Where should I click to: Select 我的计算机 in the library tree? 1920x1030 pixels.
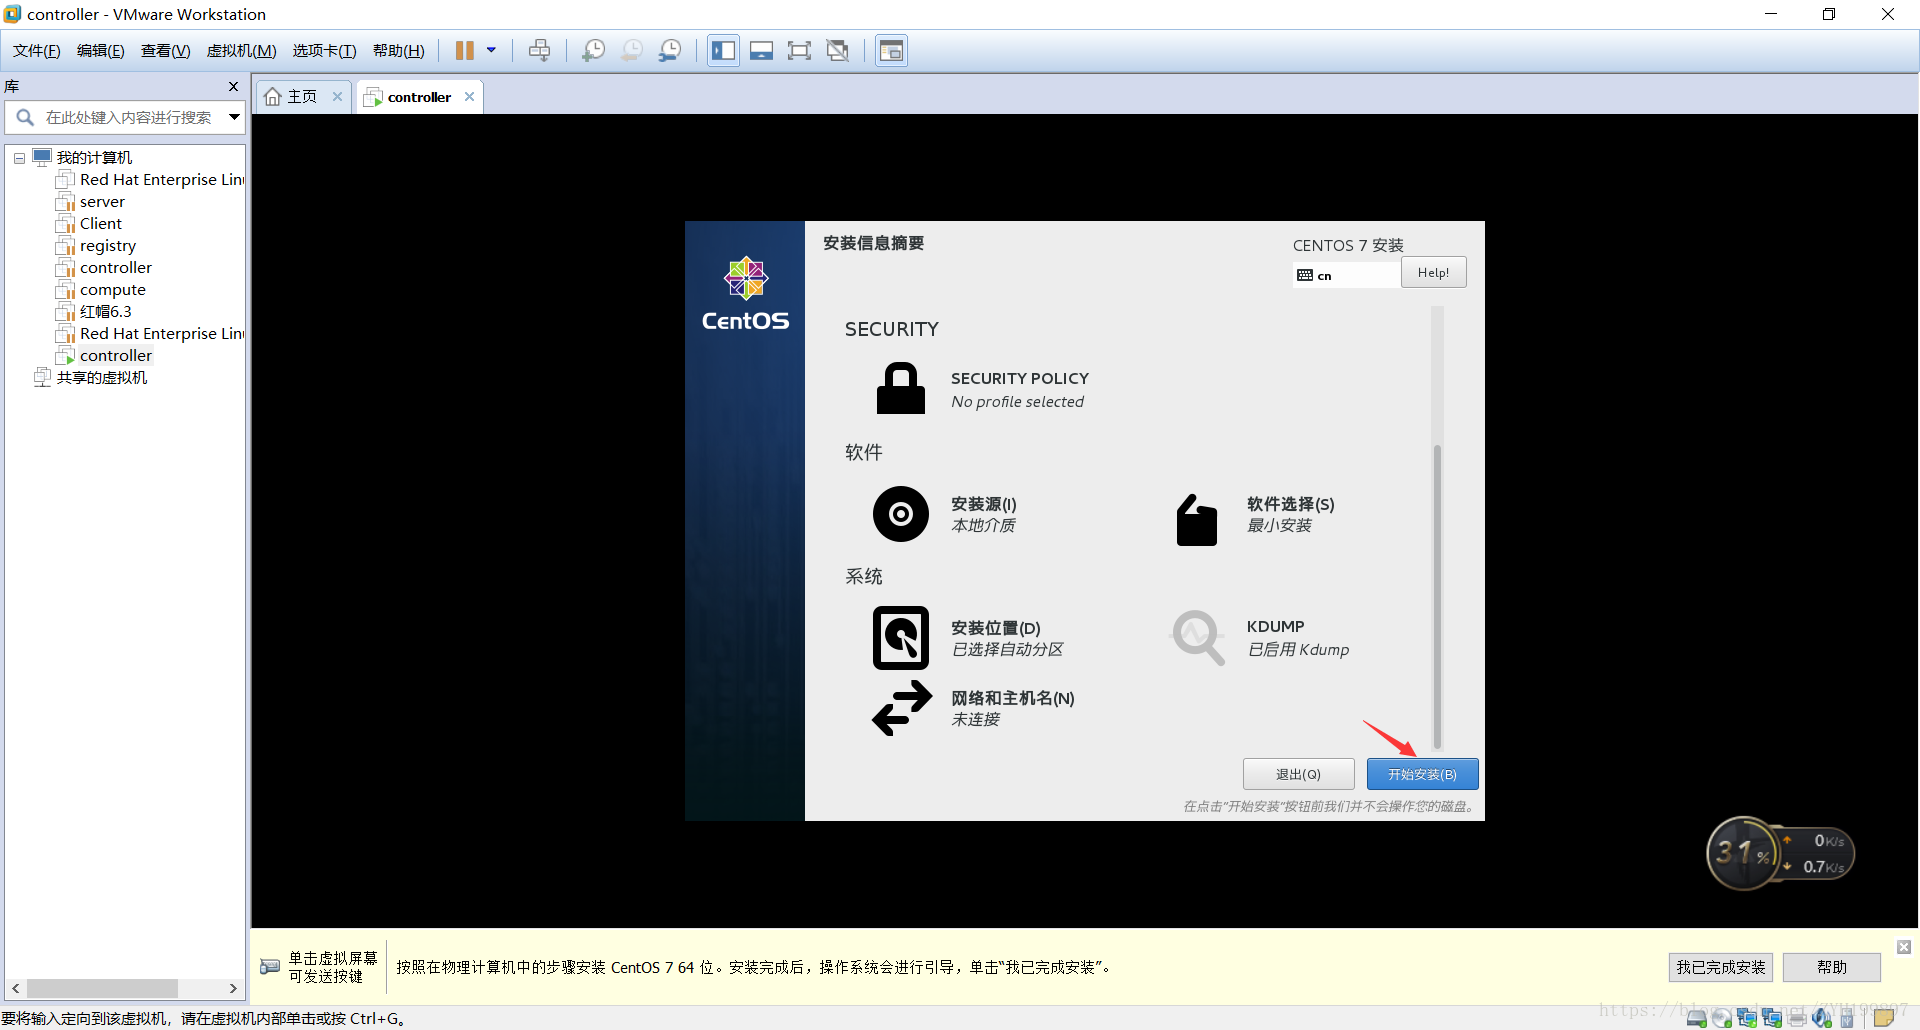click(94, 158)
